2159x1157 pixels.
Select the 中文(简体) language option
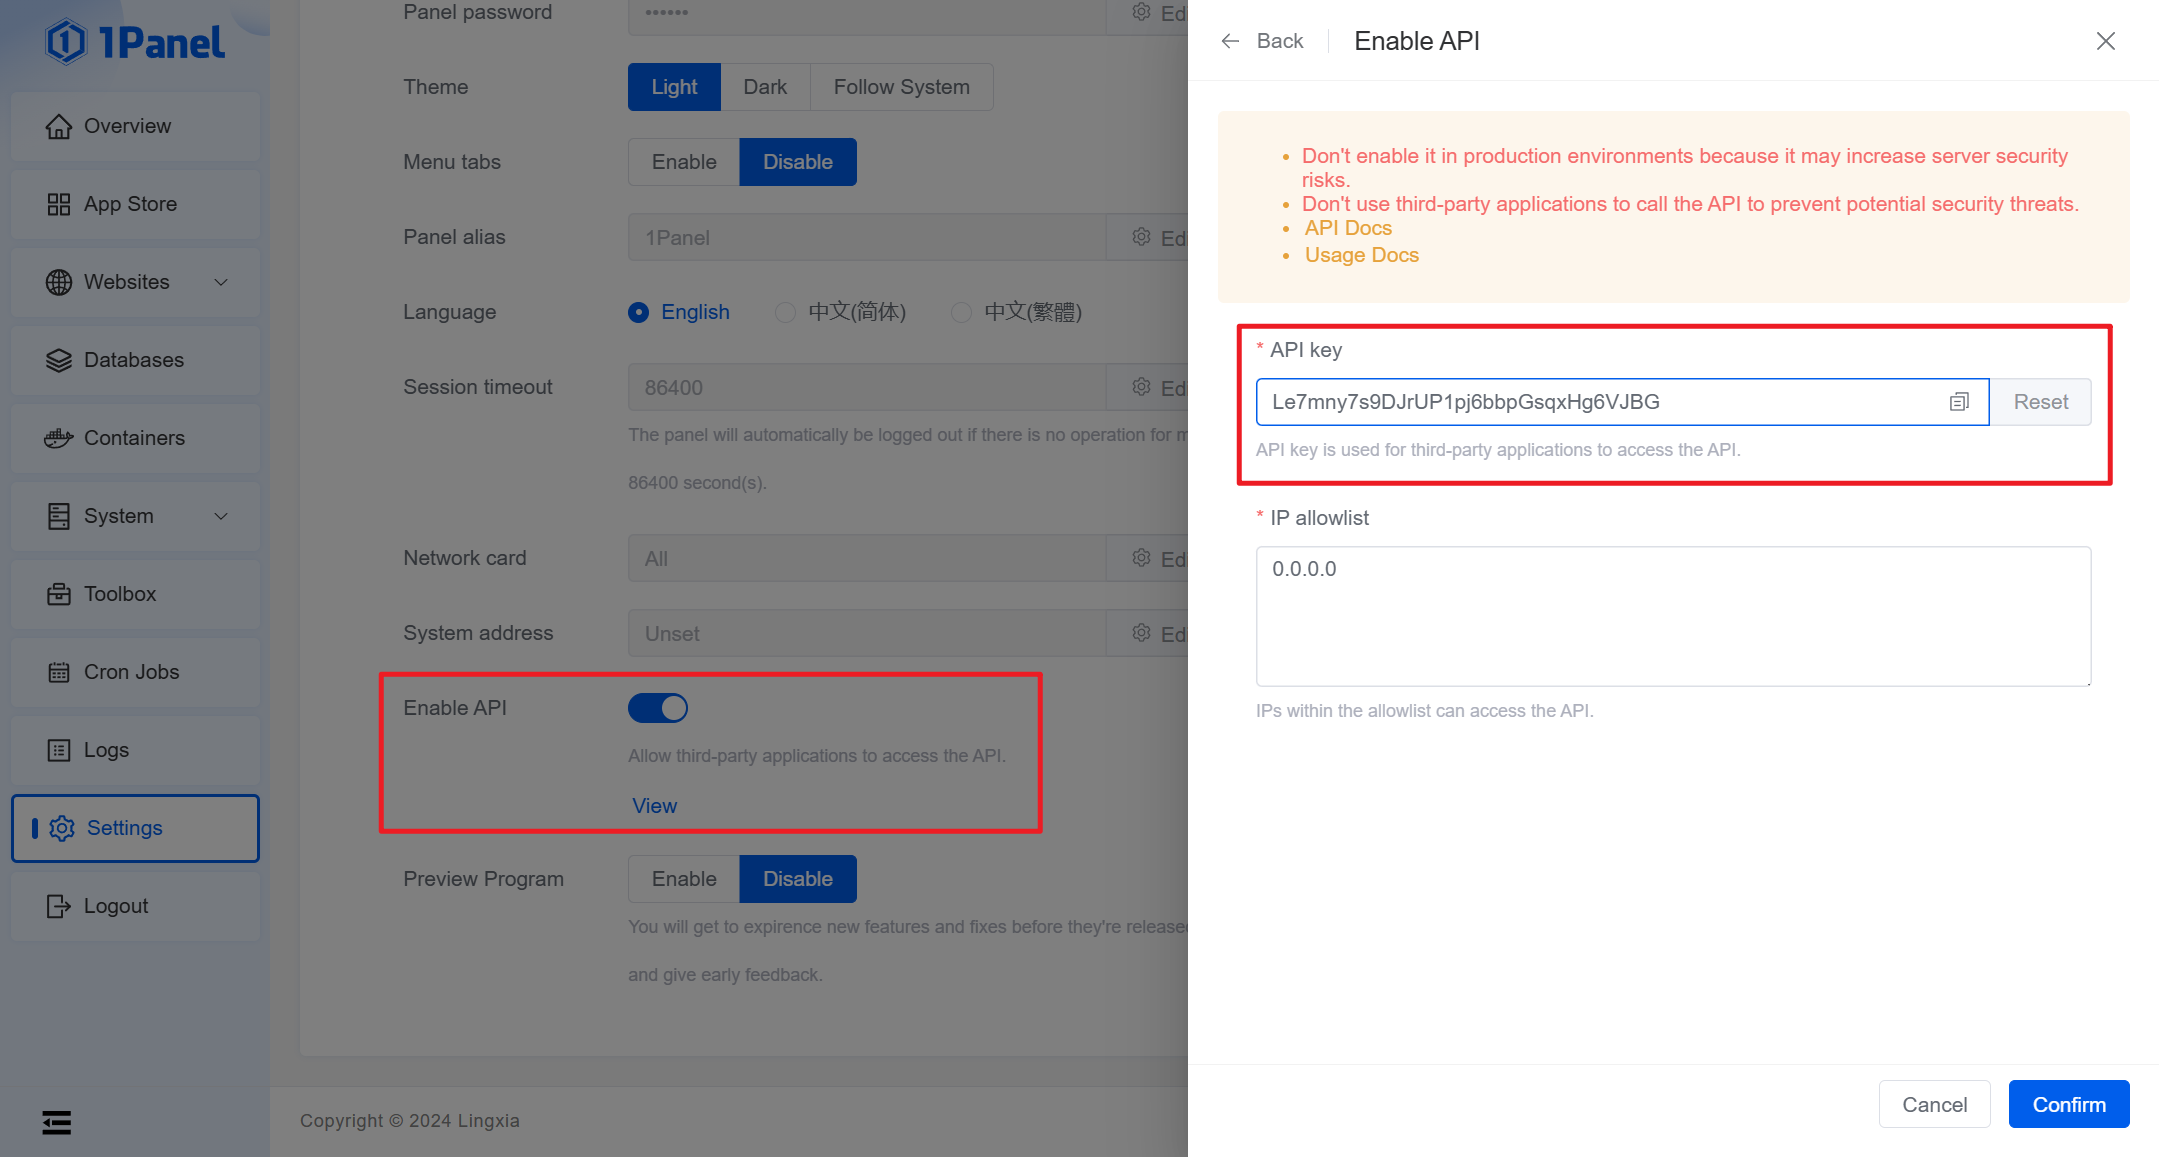click(x=785, y=312)
